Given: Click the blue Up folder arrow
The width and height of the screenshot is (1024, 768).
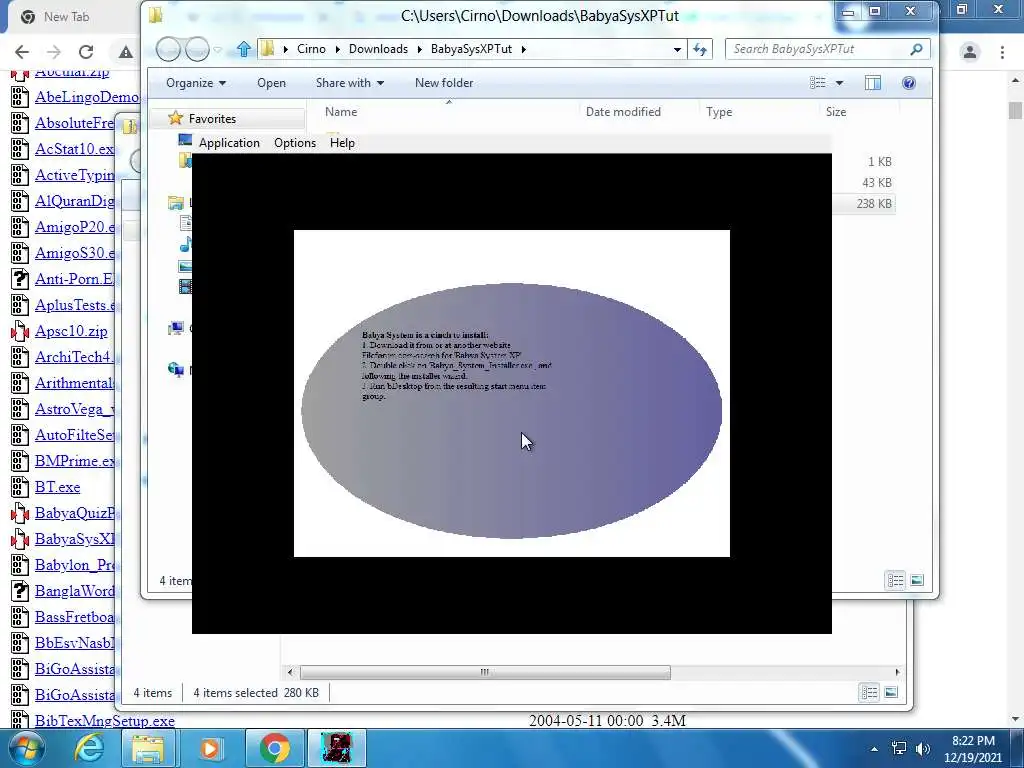Looking at the screenshot, I should tap(244, 49).
